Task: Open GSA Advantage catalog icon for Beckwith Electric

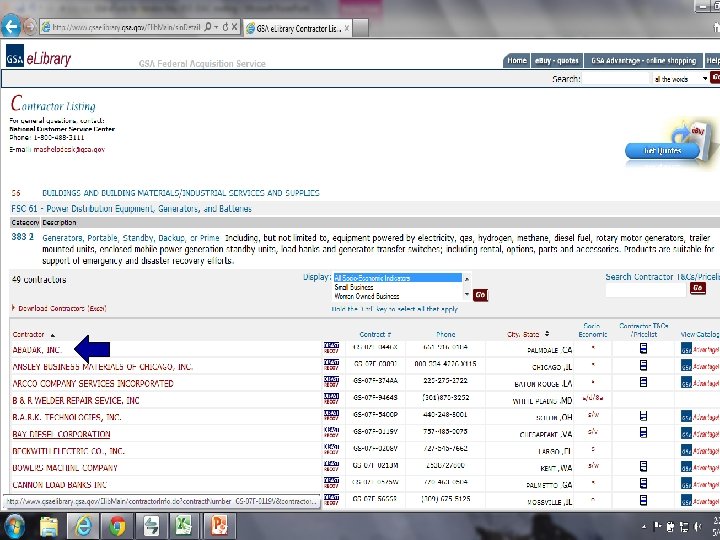Action: point(700,450)
